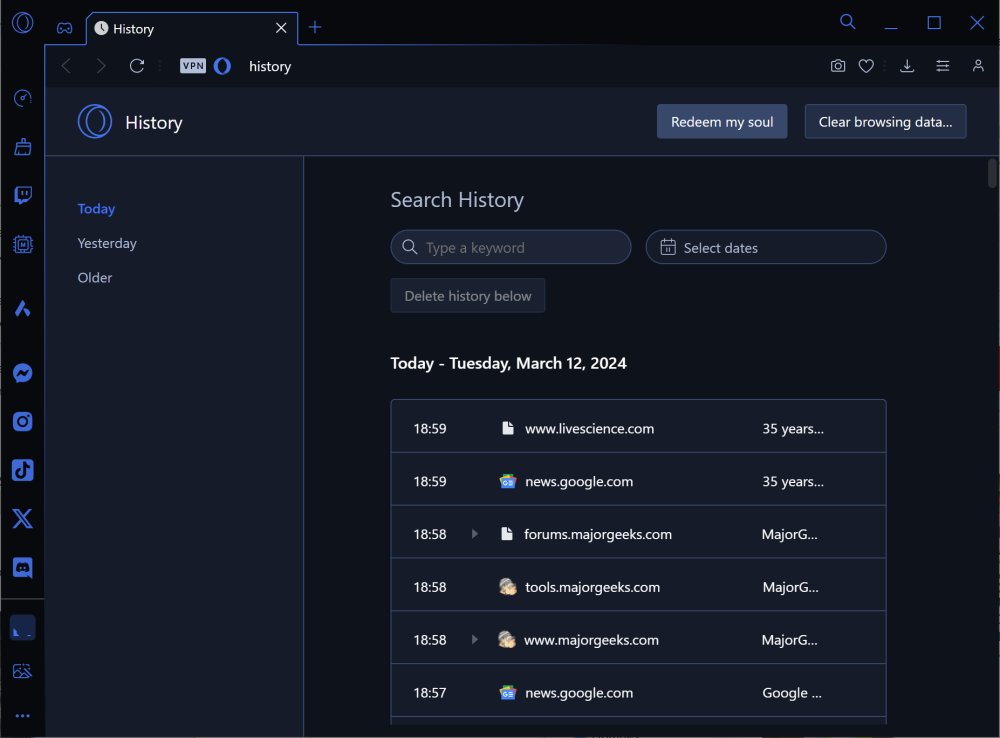Open GX Control speedometer sidebar icon

22,98
